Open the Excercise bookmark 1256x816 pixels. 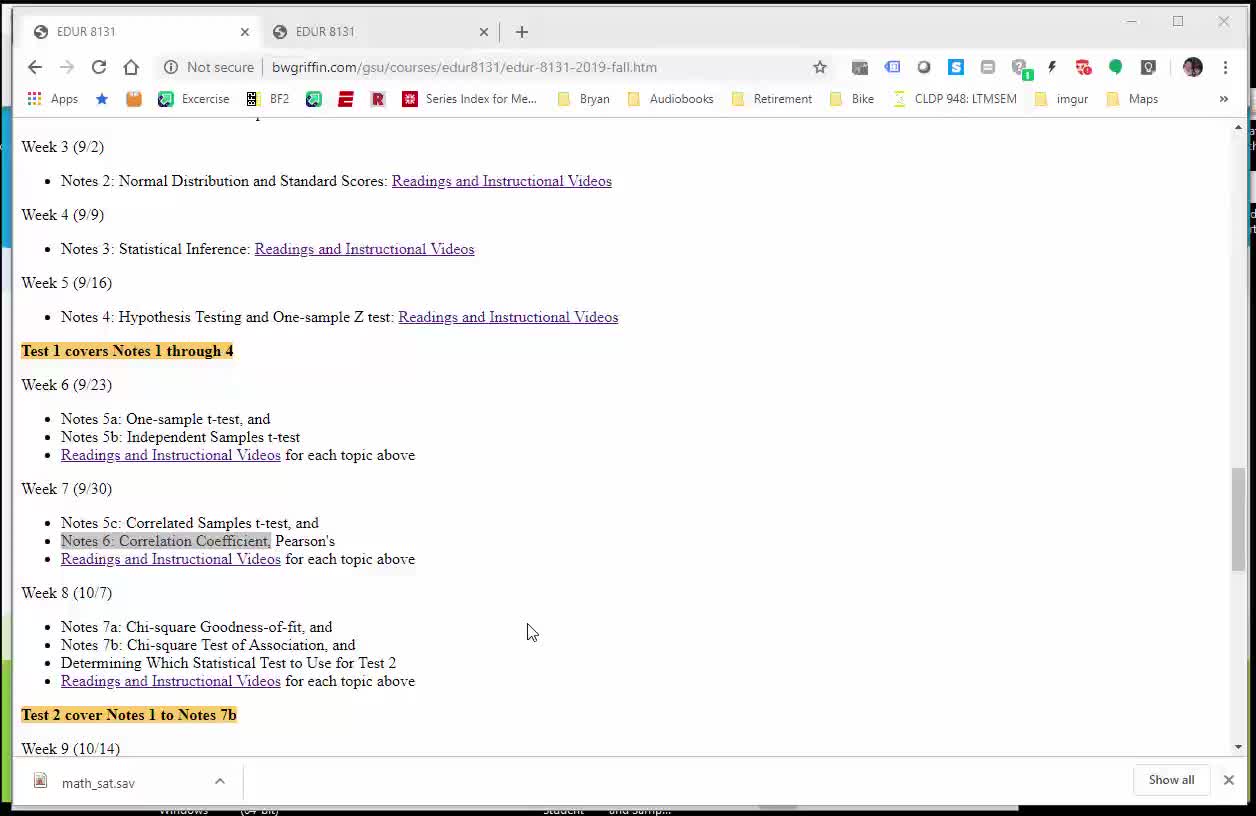tap(194, 99)
